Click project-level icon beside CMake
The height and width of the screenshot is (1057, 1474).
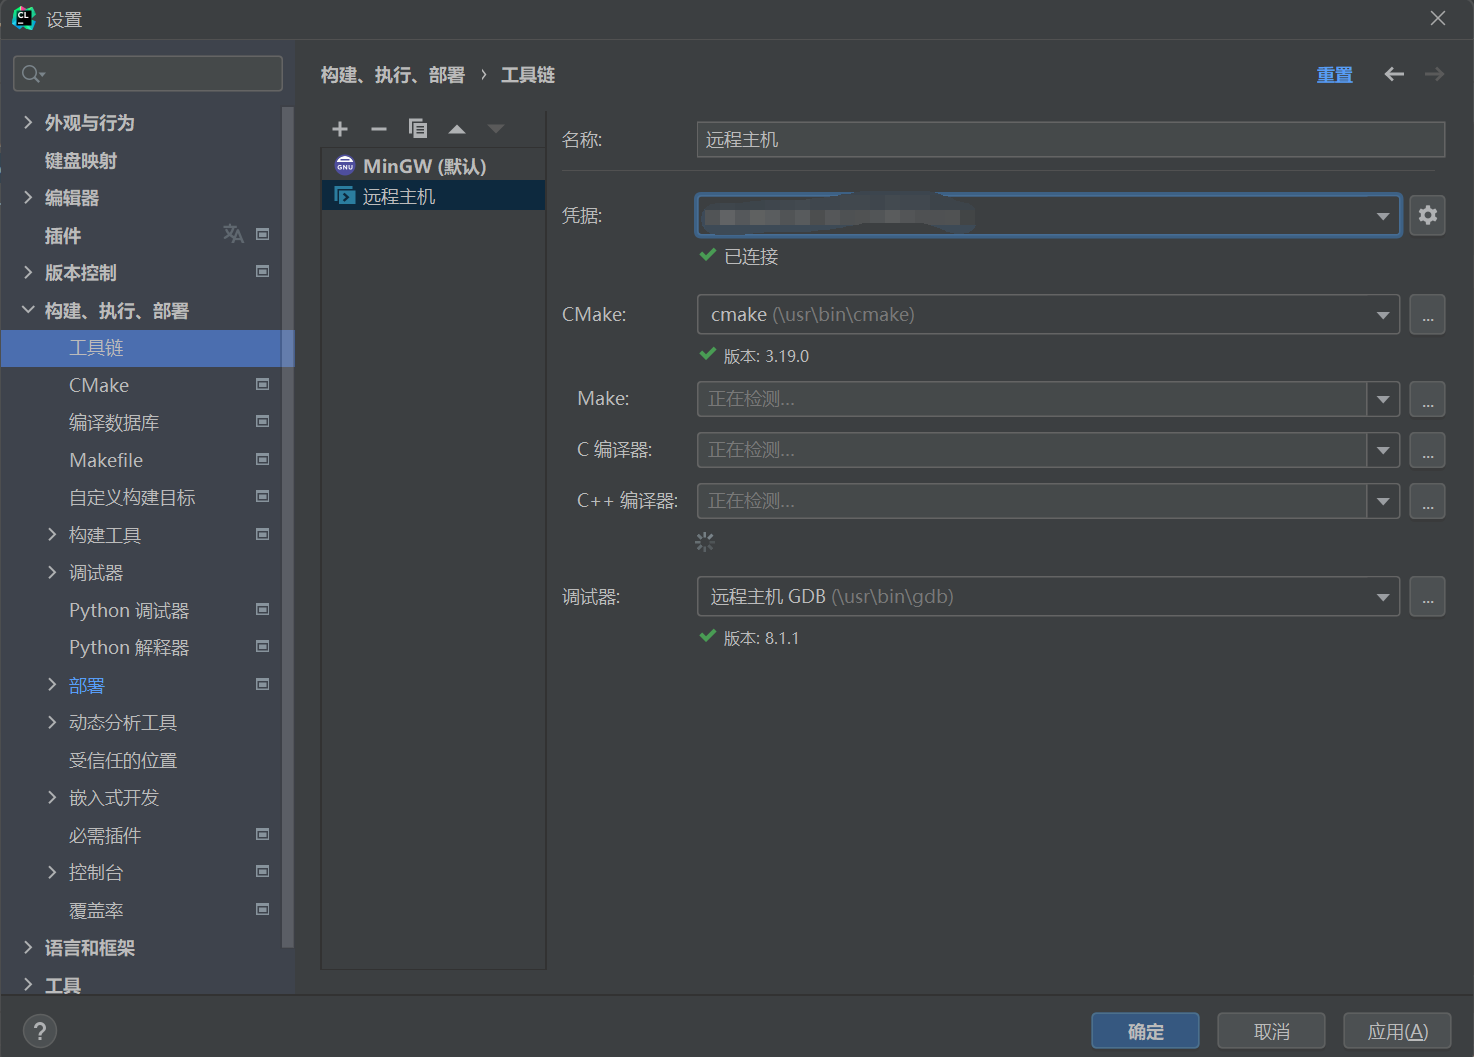click(263, 384)
